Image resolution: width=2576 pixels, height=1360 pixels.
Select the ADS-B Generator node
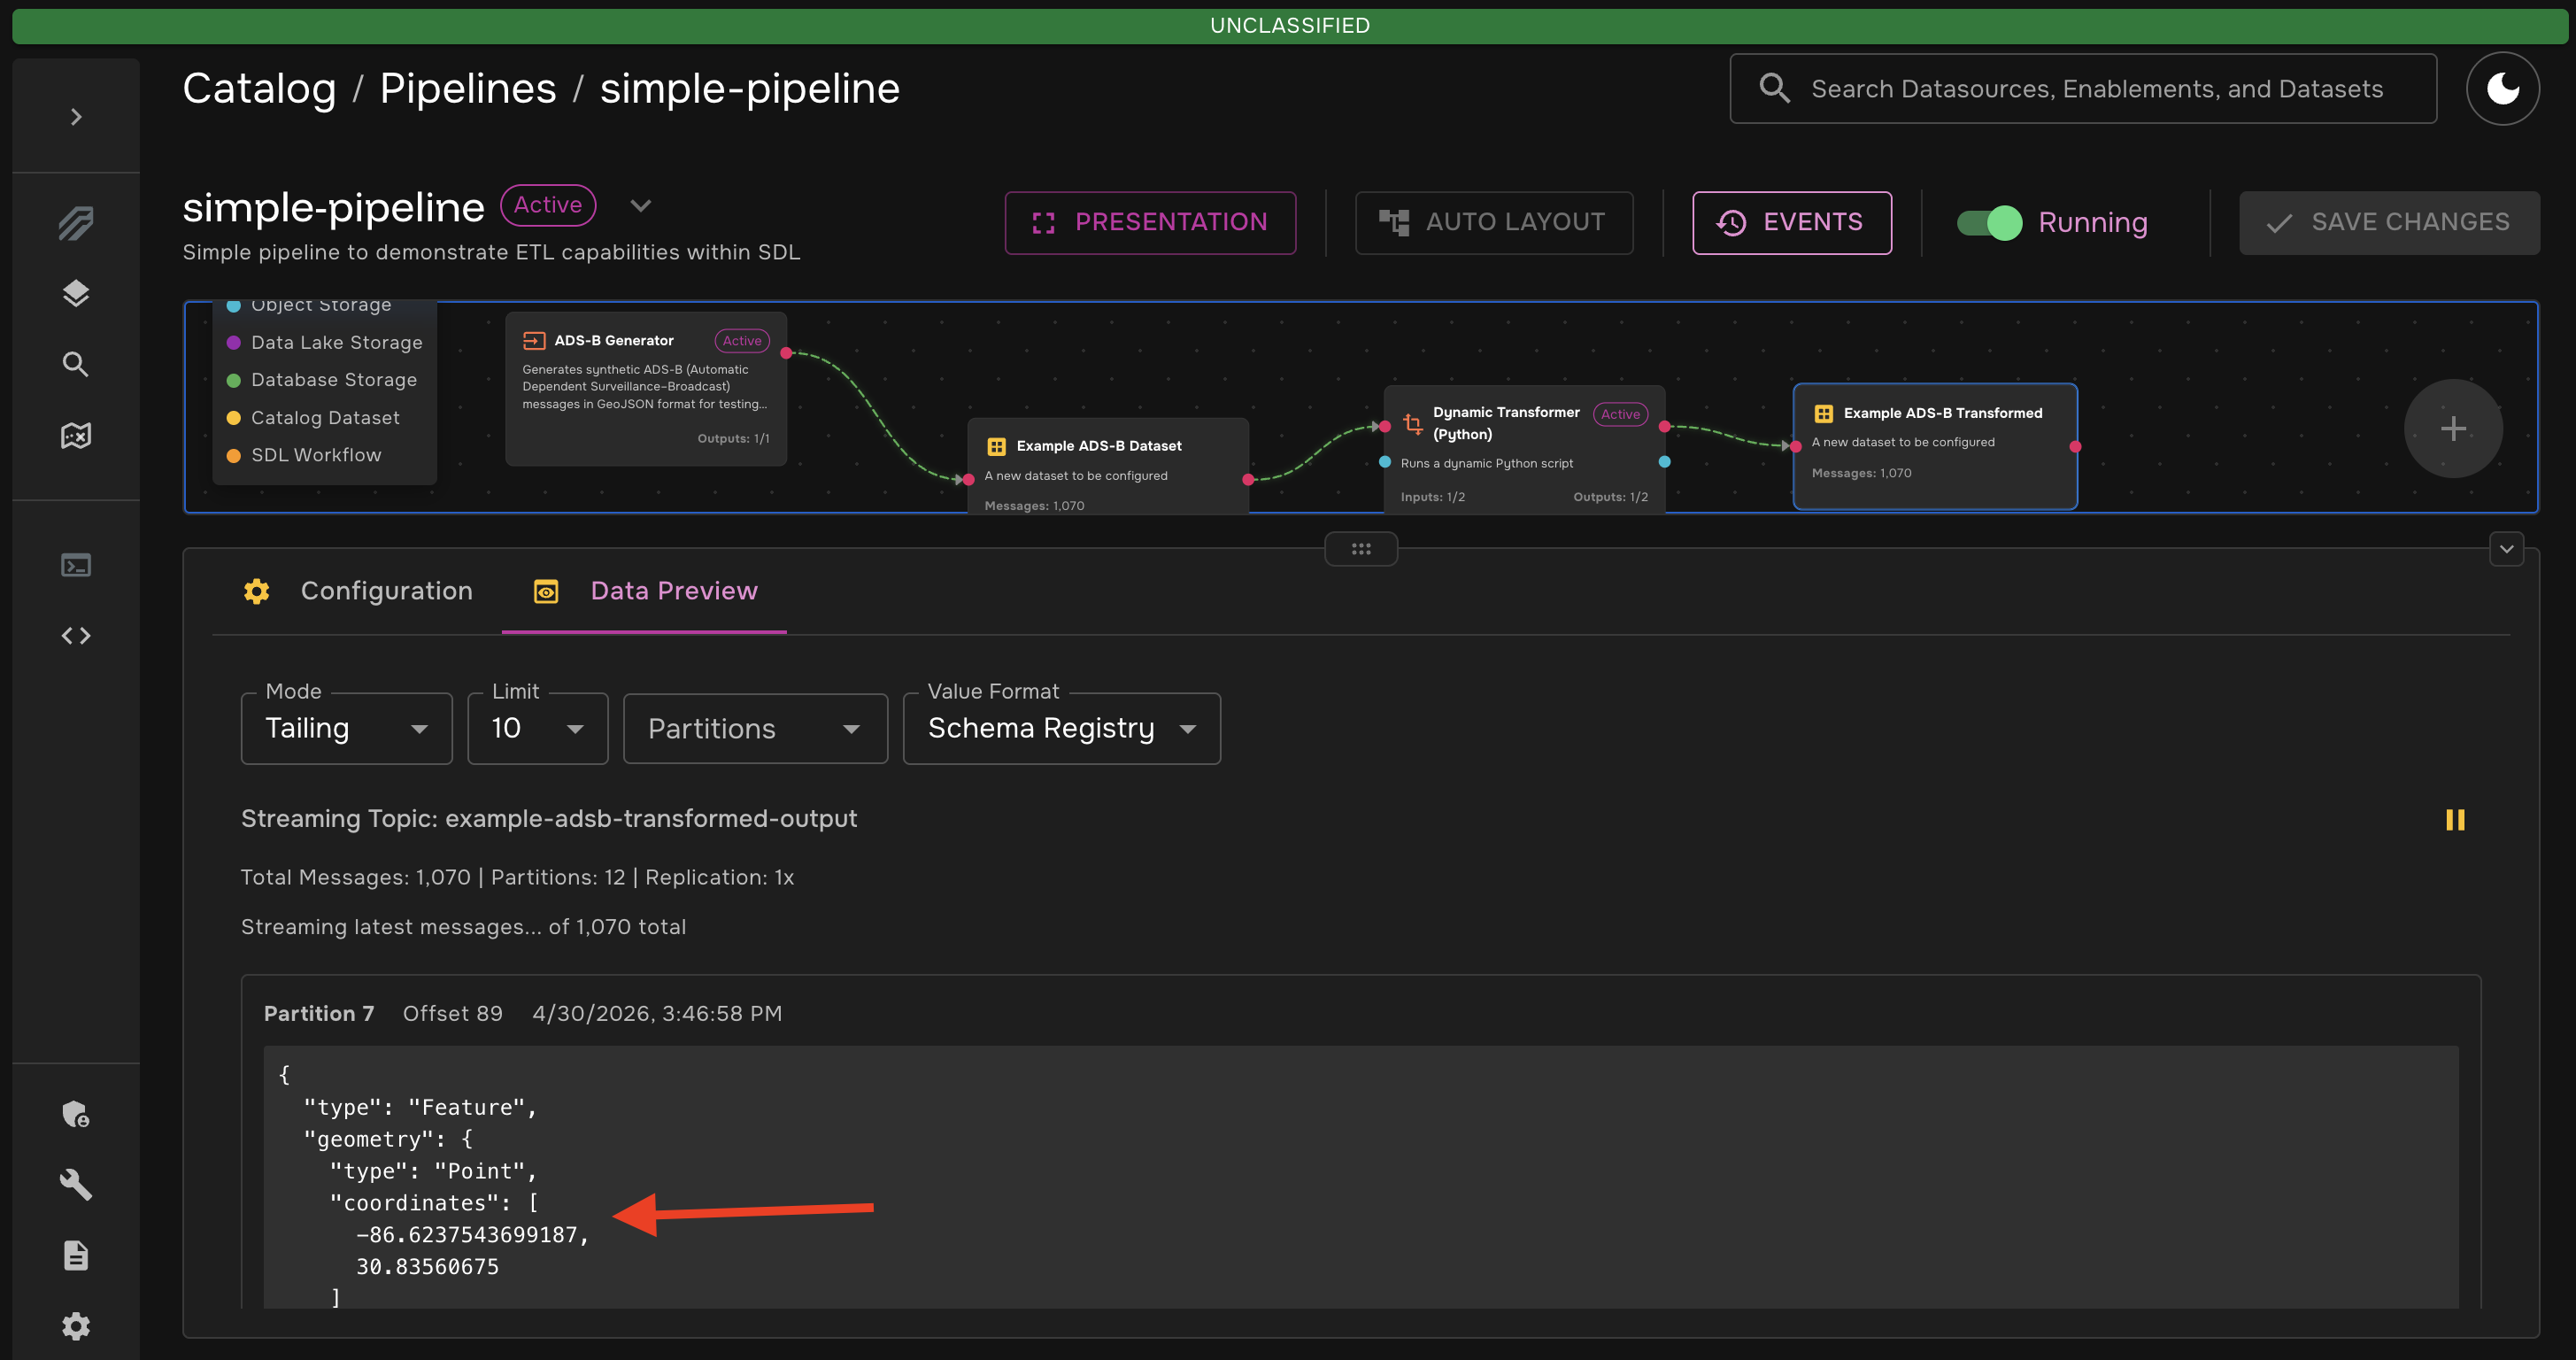point(646,389)
